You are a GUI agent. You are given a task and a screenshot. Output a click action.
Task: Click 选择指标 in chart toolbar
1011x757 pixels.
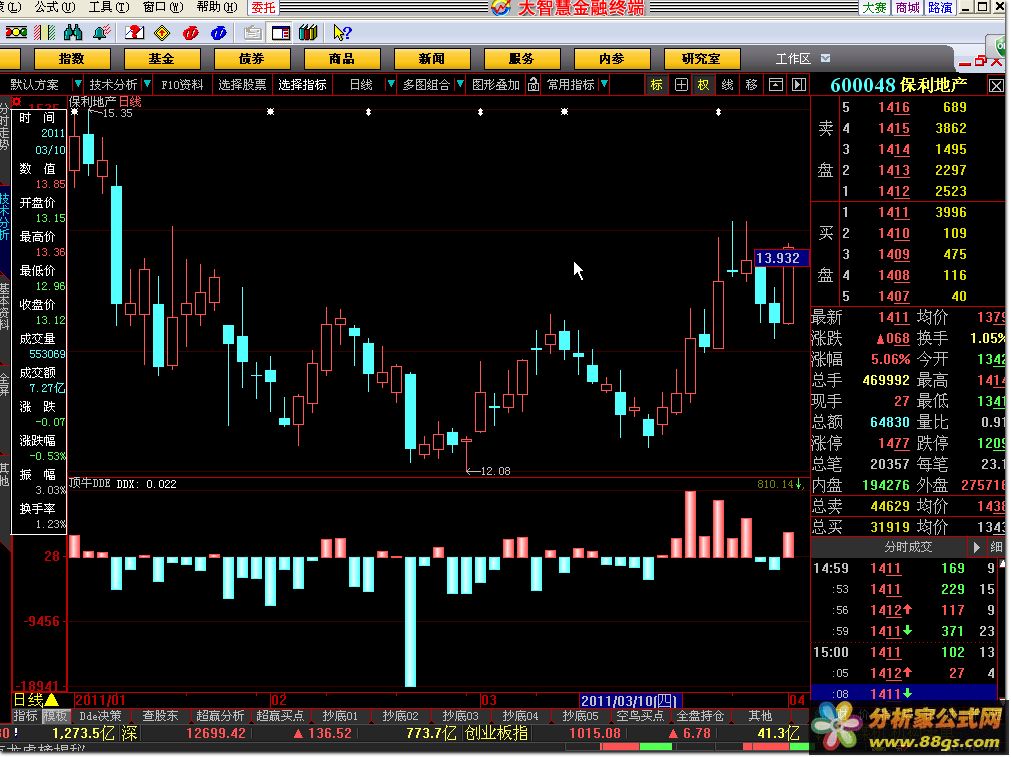coord(302,84)
